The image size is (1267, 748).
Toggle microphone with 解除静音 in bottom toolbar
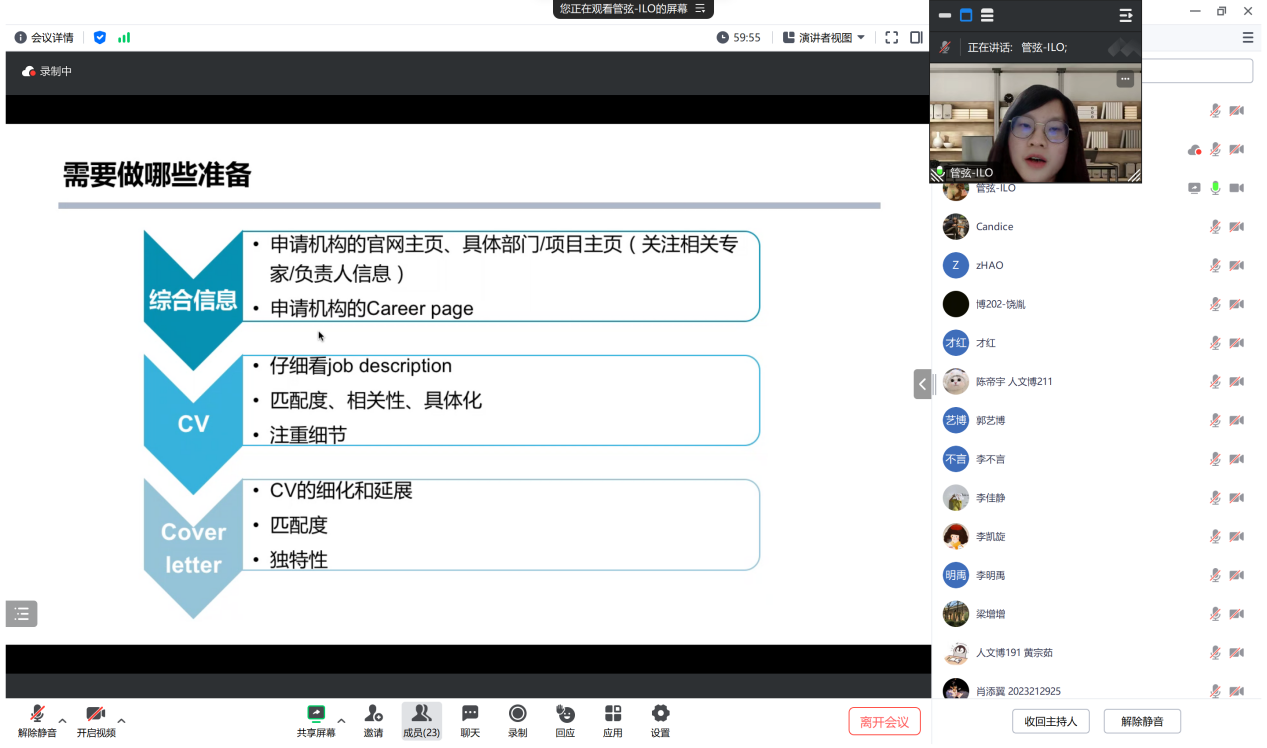(x=37, y=719)
